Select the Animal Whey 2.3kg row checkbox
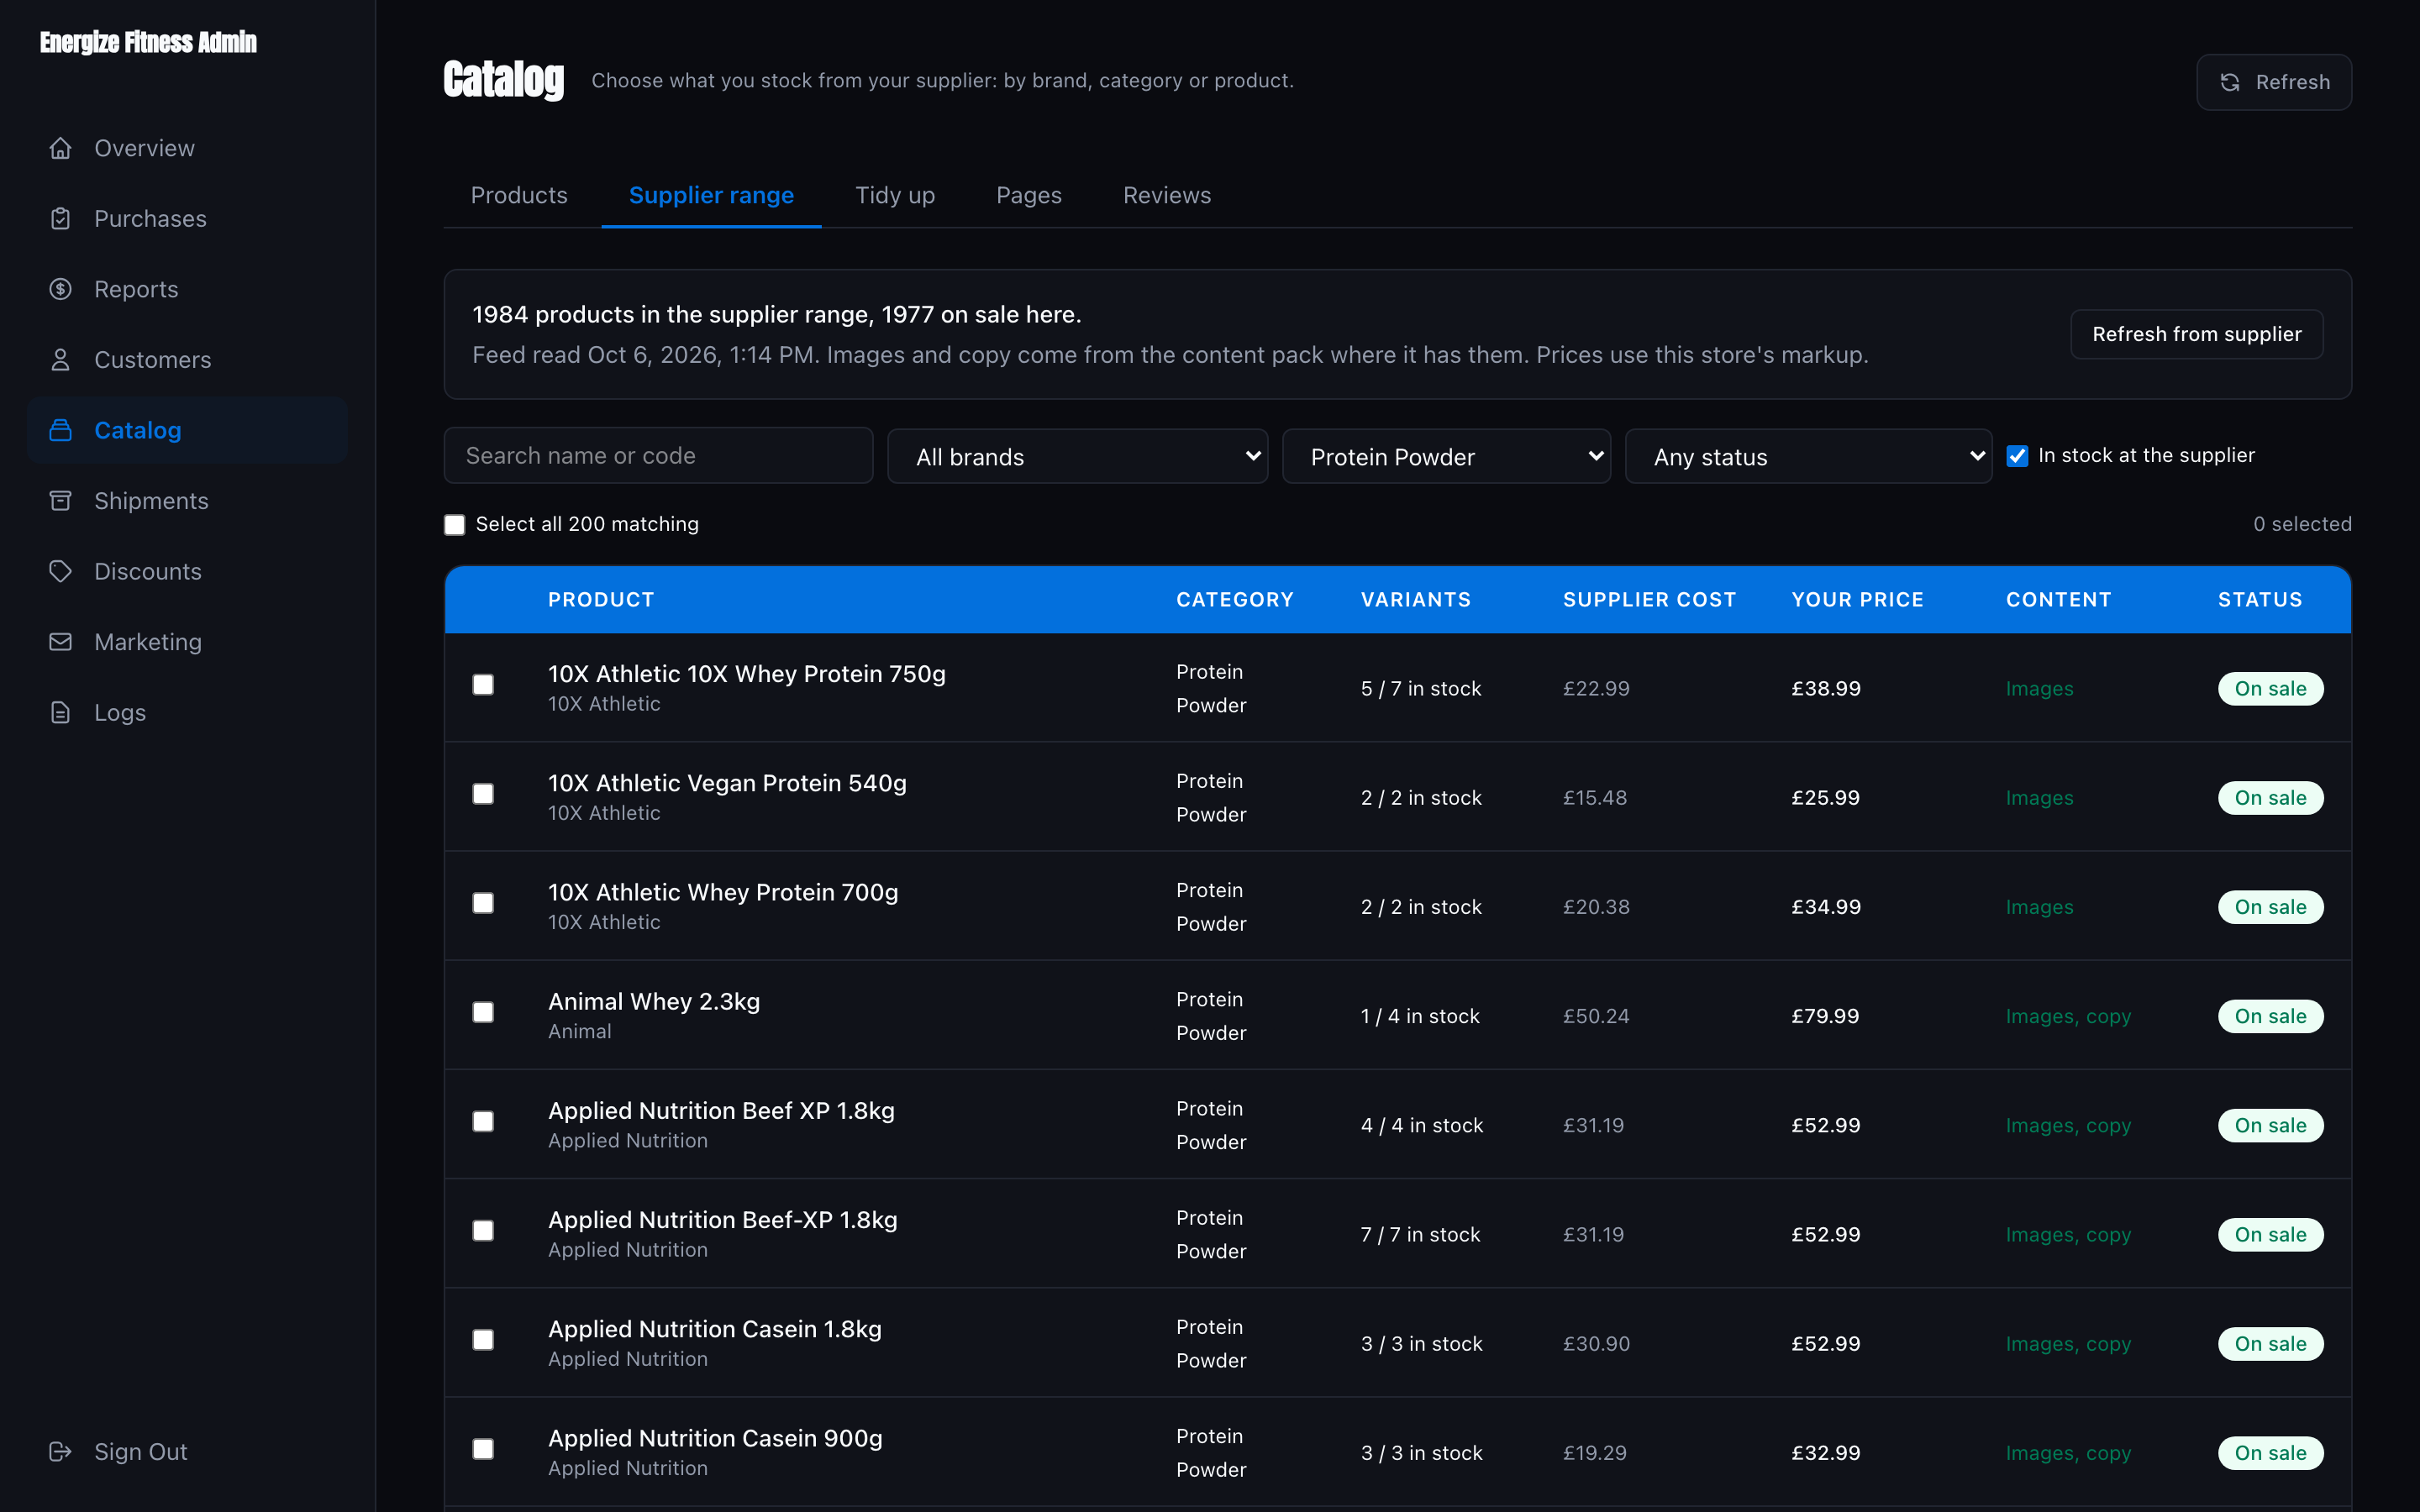 (483, 1013)
